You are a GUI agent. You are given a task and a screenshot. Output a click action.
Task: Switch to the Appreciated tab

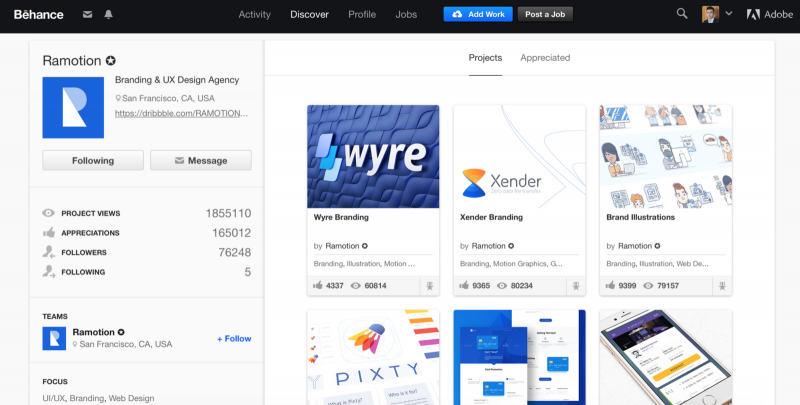click(x=545, y=58)
